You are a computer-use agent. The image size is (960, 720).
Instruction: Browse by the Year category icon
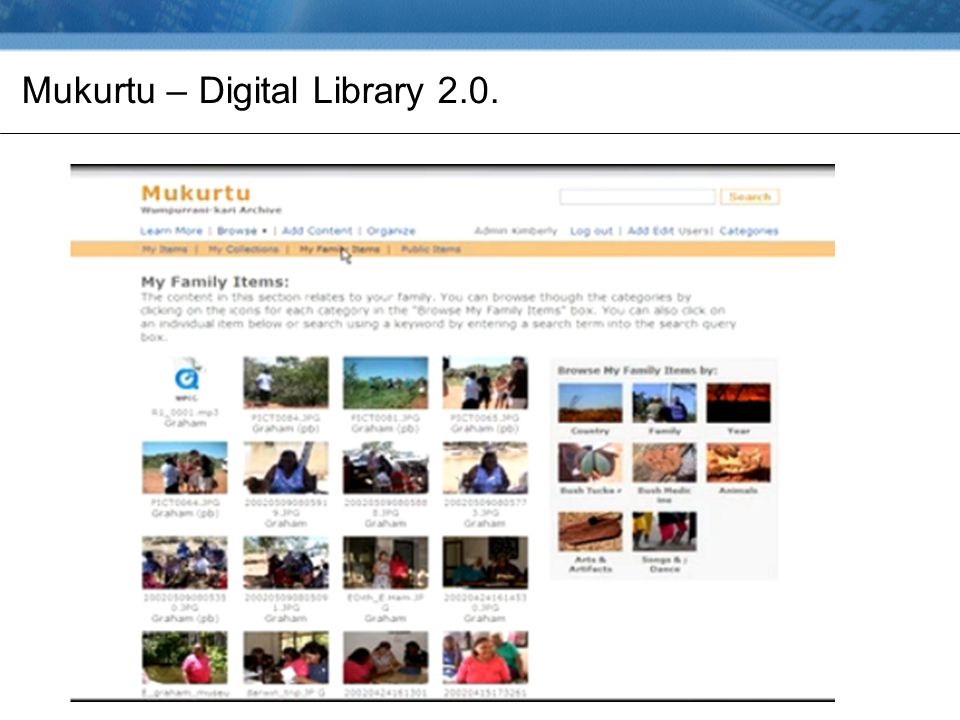pyautogui.click(x=738, y=403)
